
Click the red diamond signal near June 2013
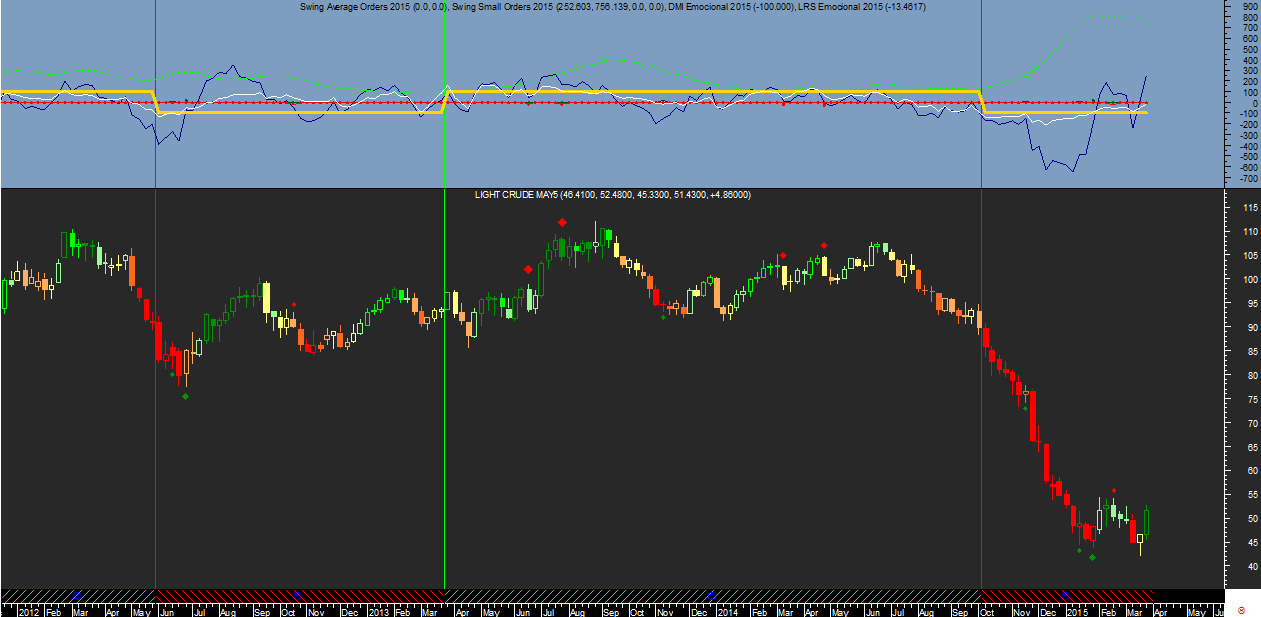[527, 269]
